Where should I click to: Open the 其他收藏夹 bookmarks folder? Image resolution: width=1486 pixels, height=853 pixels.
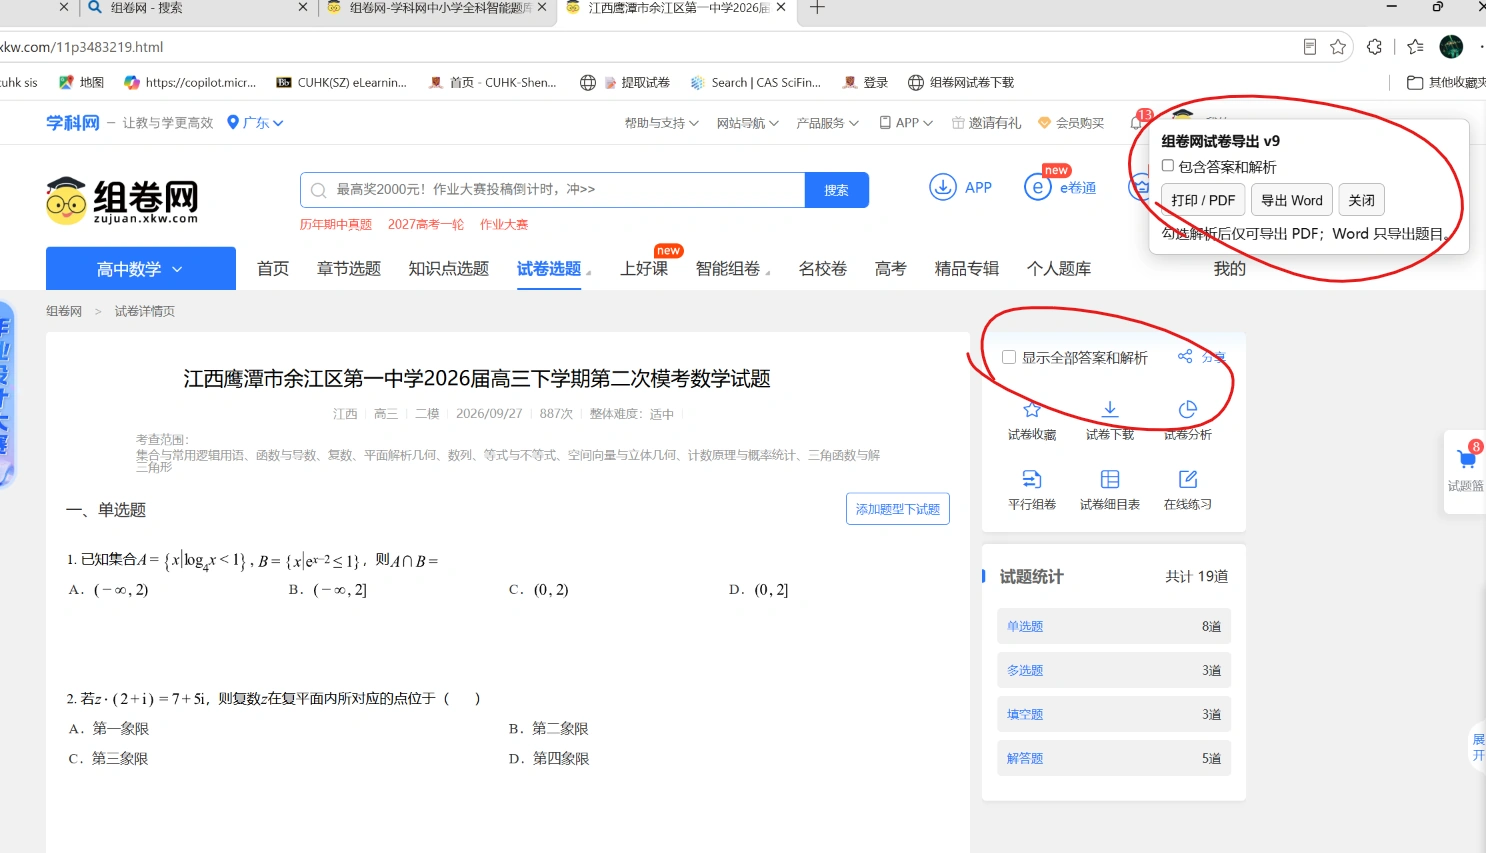(x=1446, y=82)
